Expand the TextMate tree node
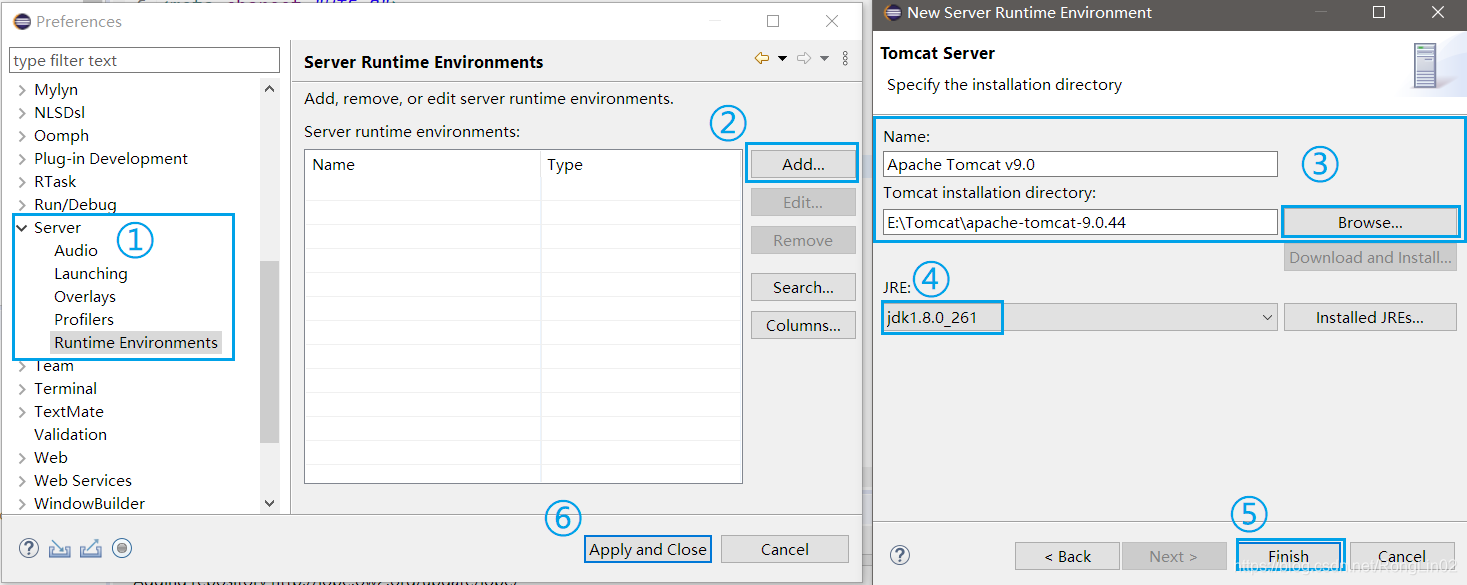 click(22, 412)
